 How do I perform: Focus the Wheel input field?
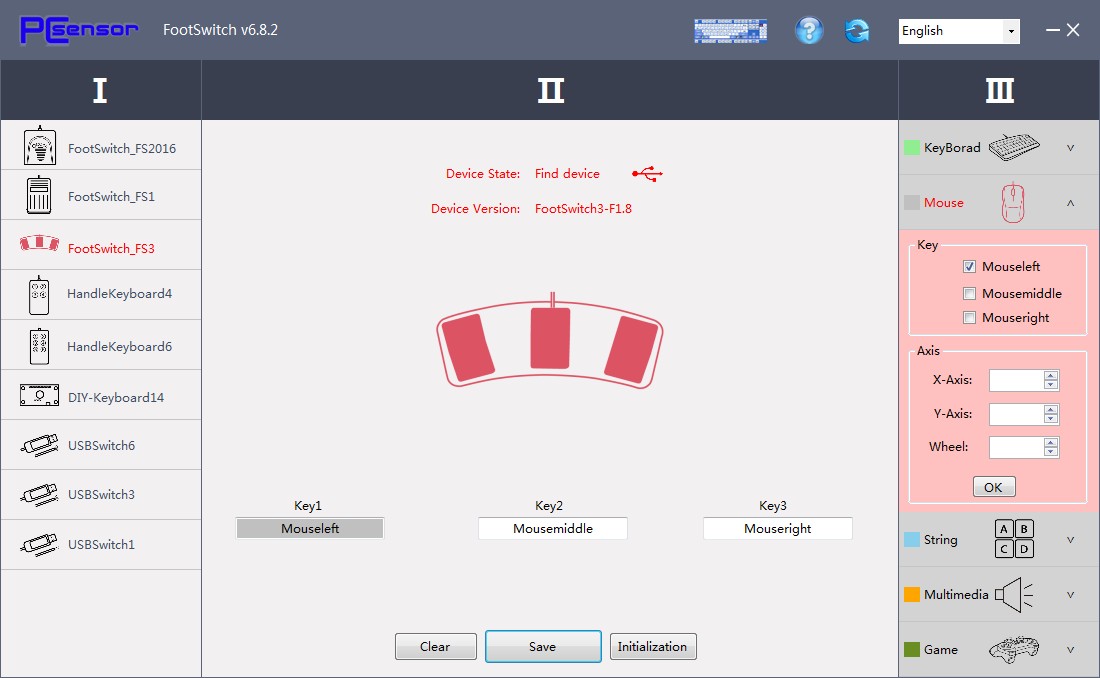point(1017,447)
